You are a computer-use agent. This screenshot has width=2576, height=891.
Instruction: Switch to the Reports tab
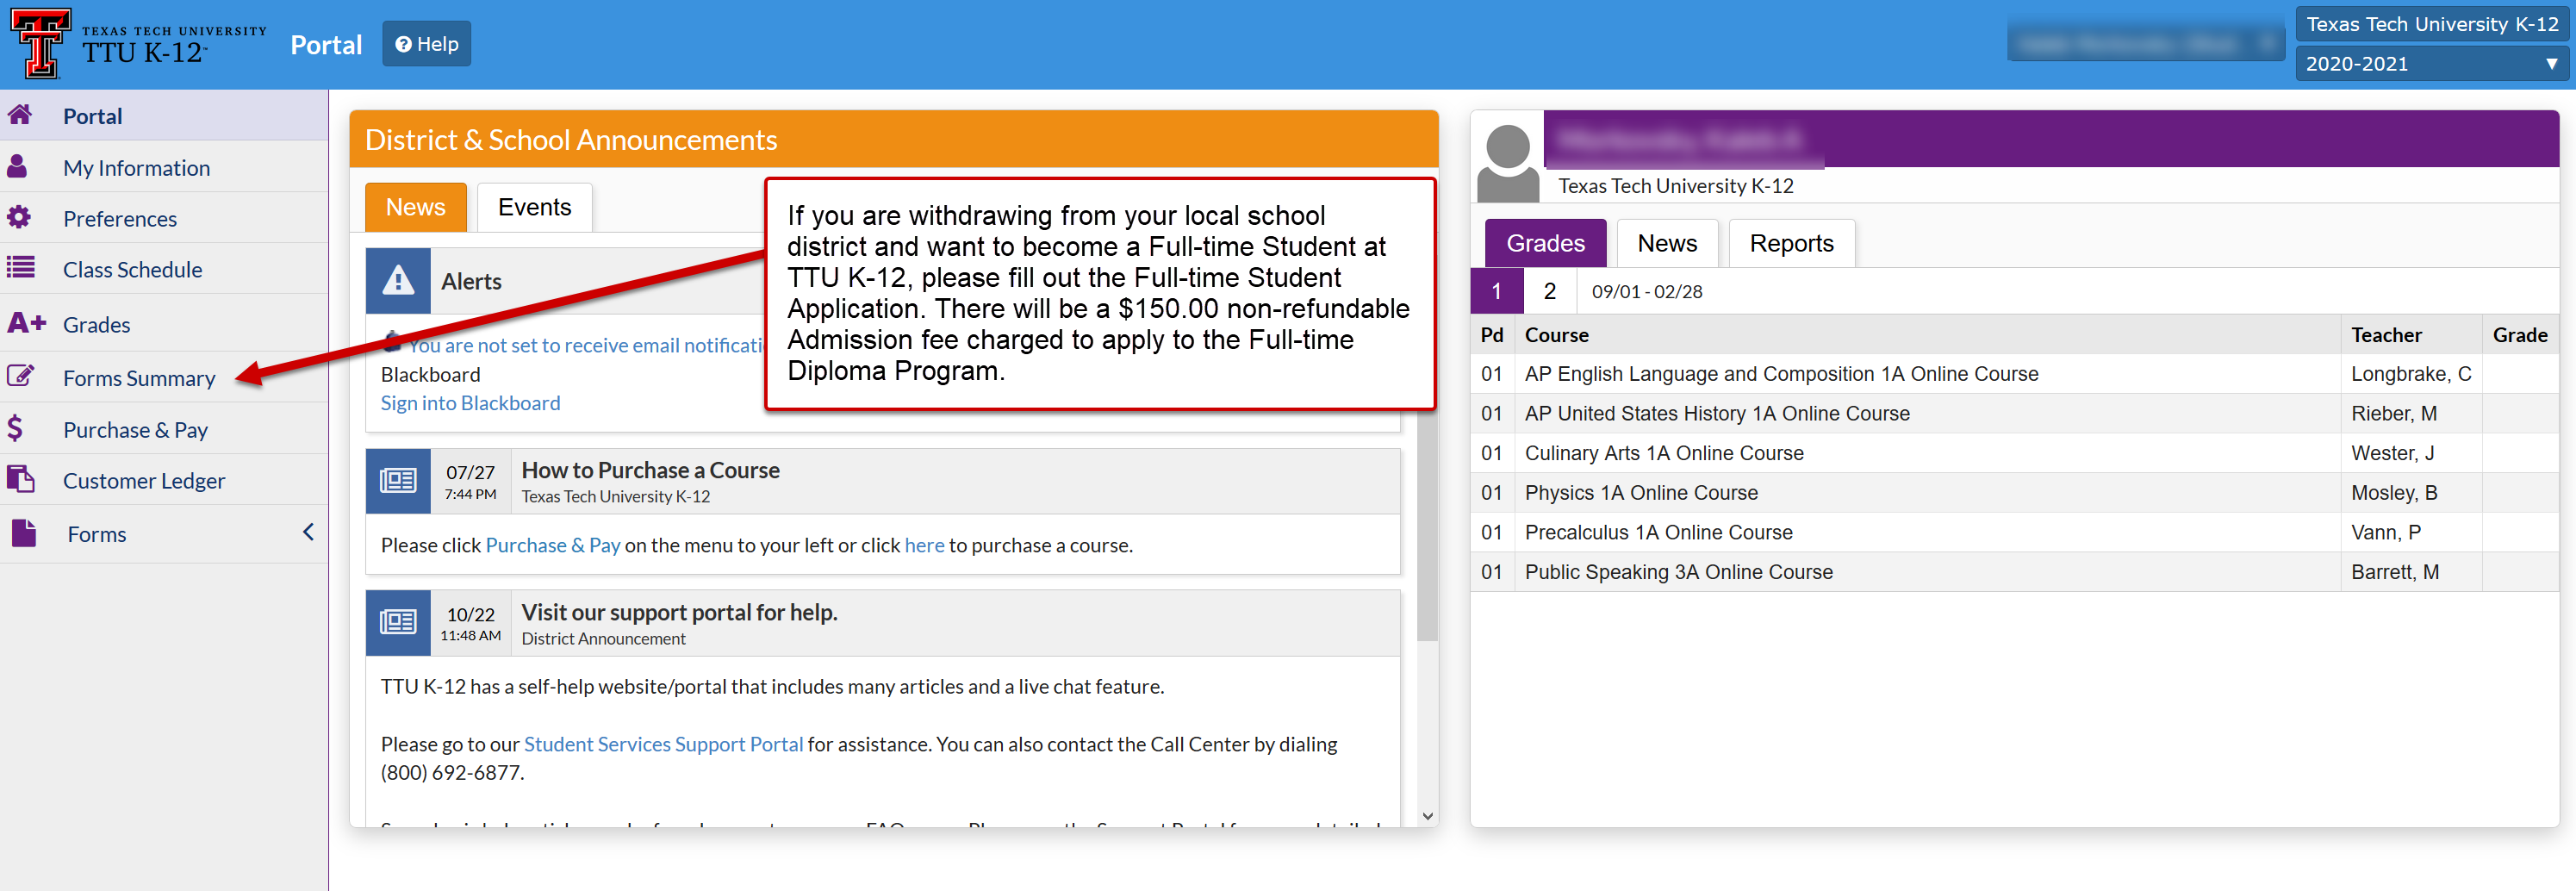1791,243
